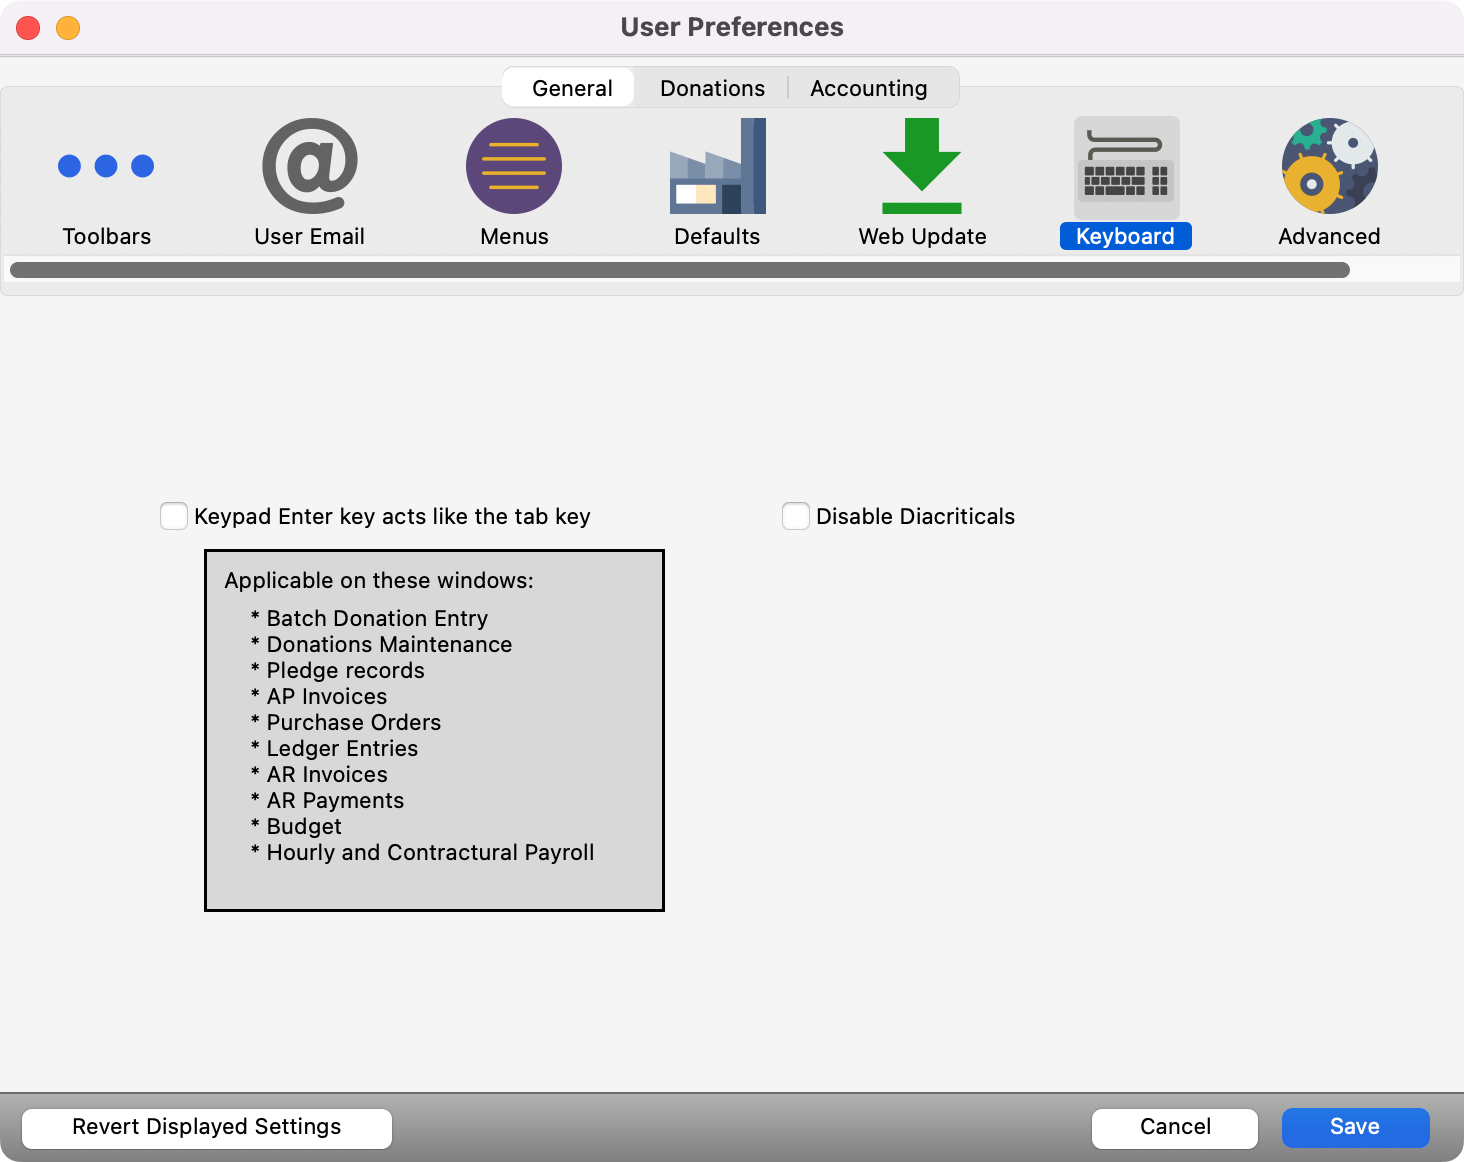Open the Toolbars preferences icon
This screenshot has height=1162, width=1464.
pyautogui.click(x=106, y=167)
